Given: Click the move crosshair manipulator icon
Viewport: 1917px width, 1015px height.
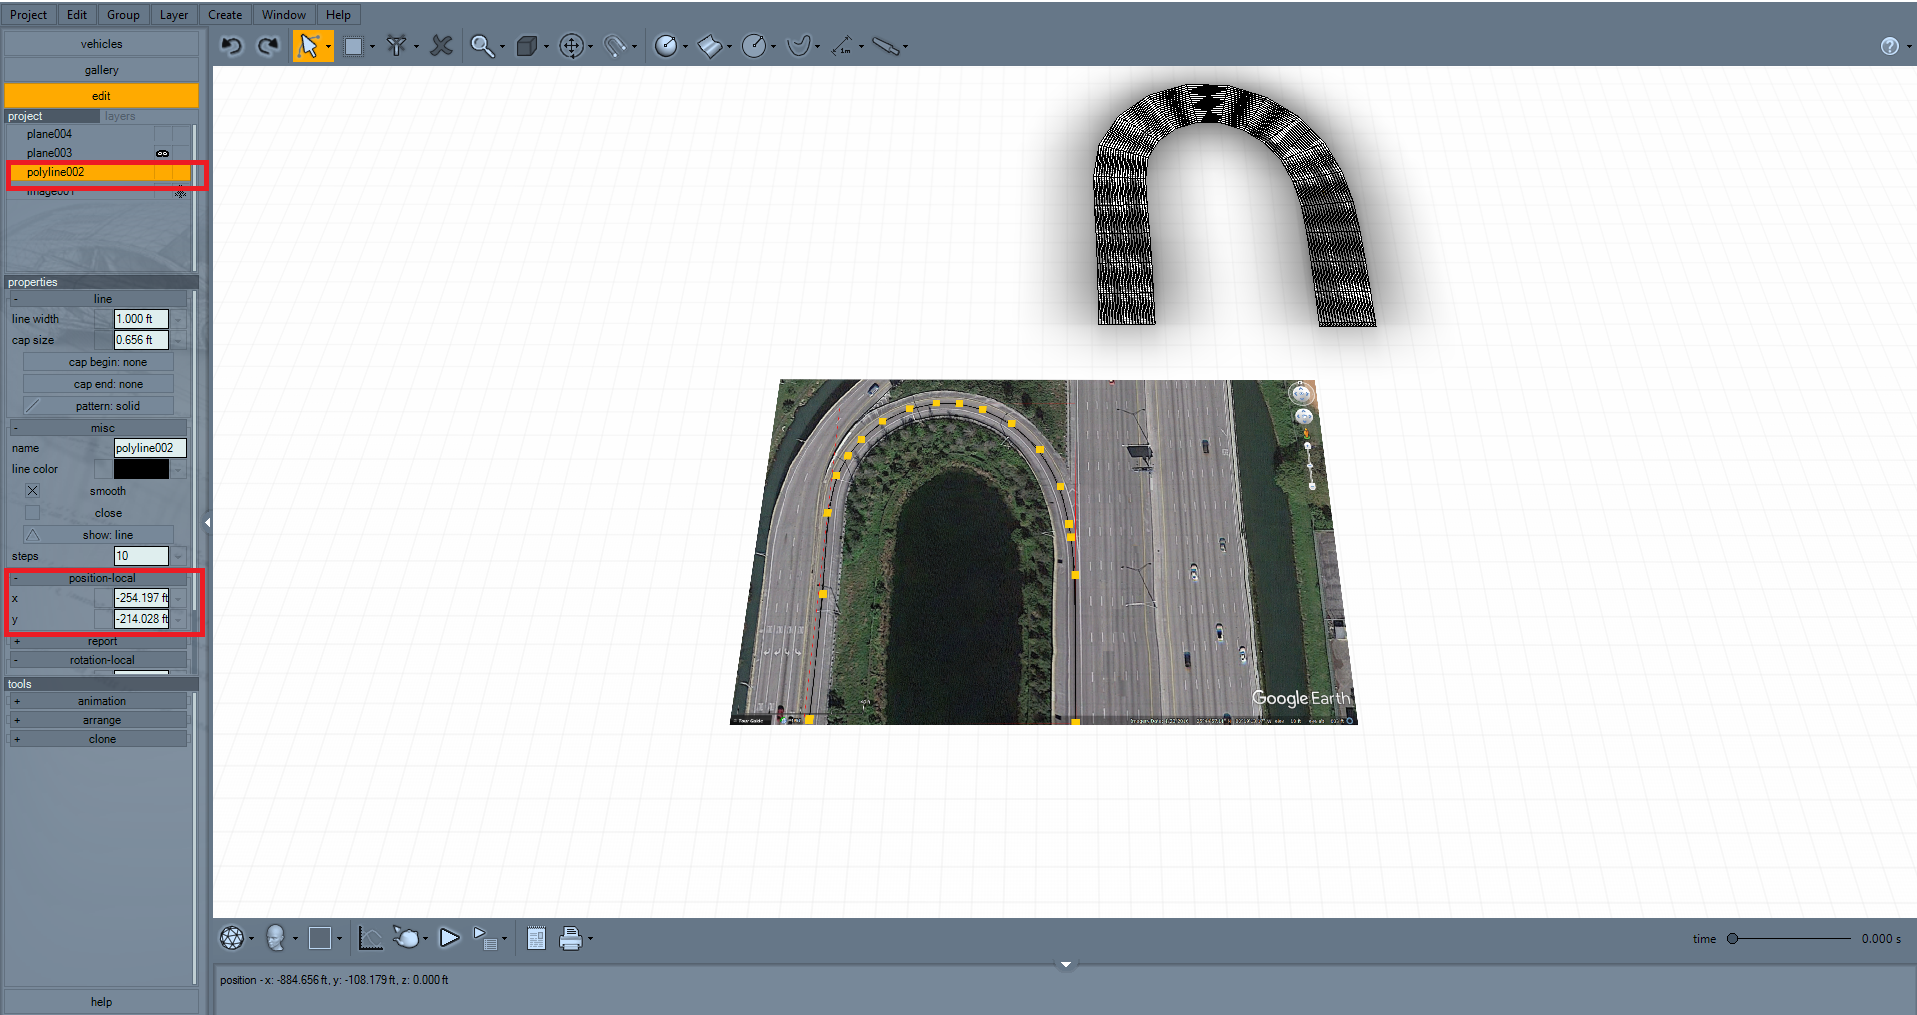Looking at the screenshot, I should [571, 46].
